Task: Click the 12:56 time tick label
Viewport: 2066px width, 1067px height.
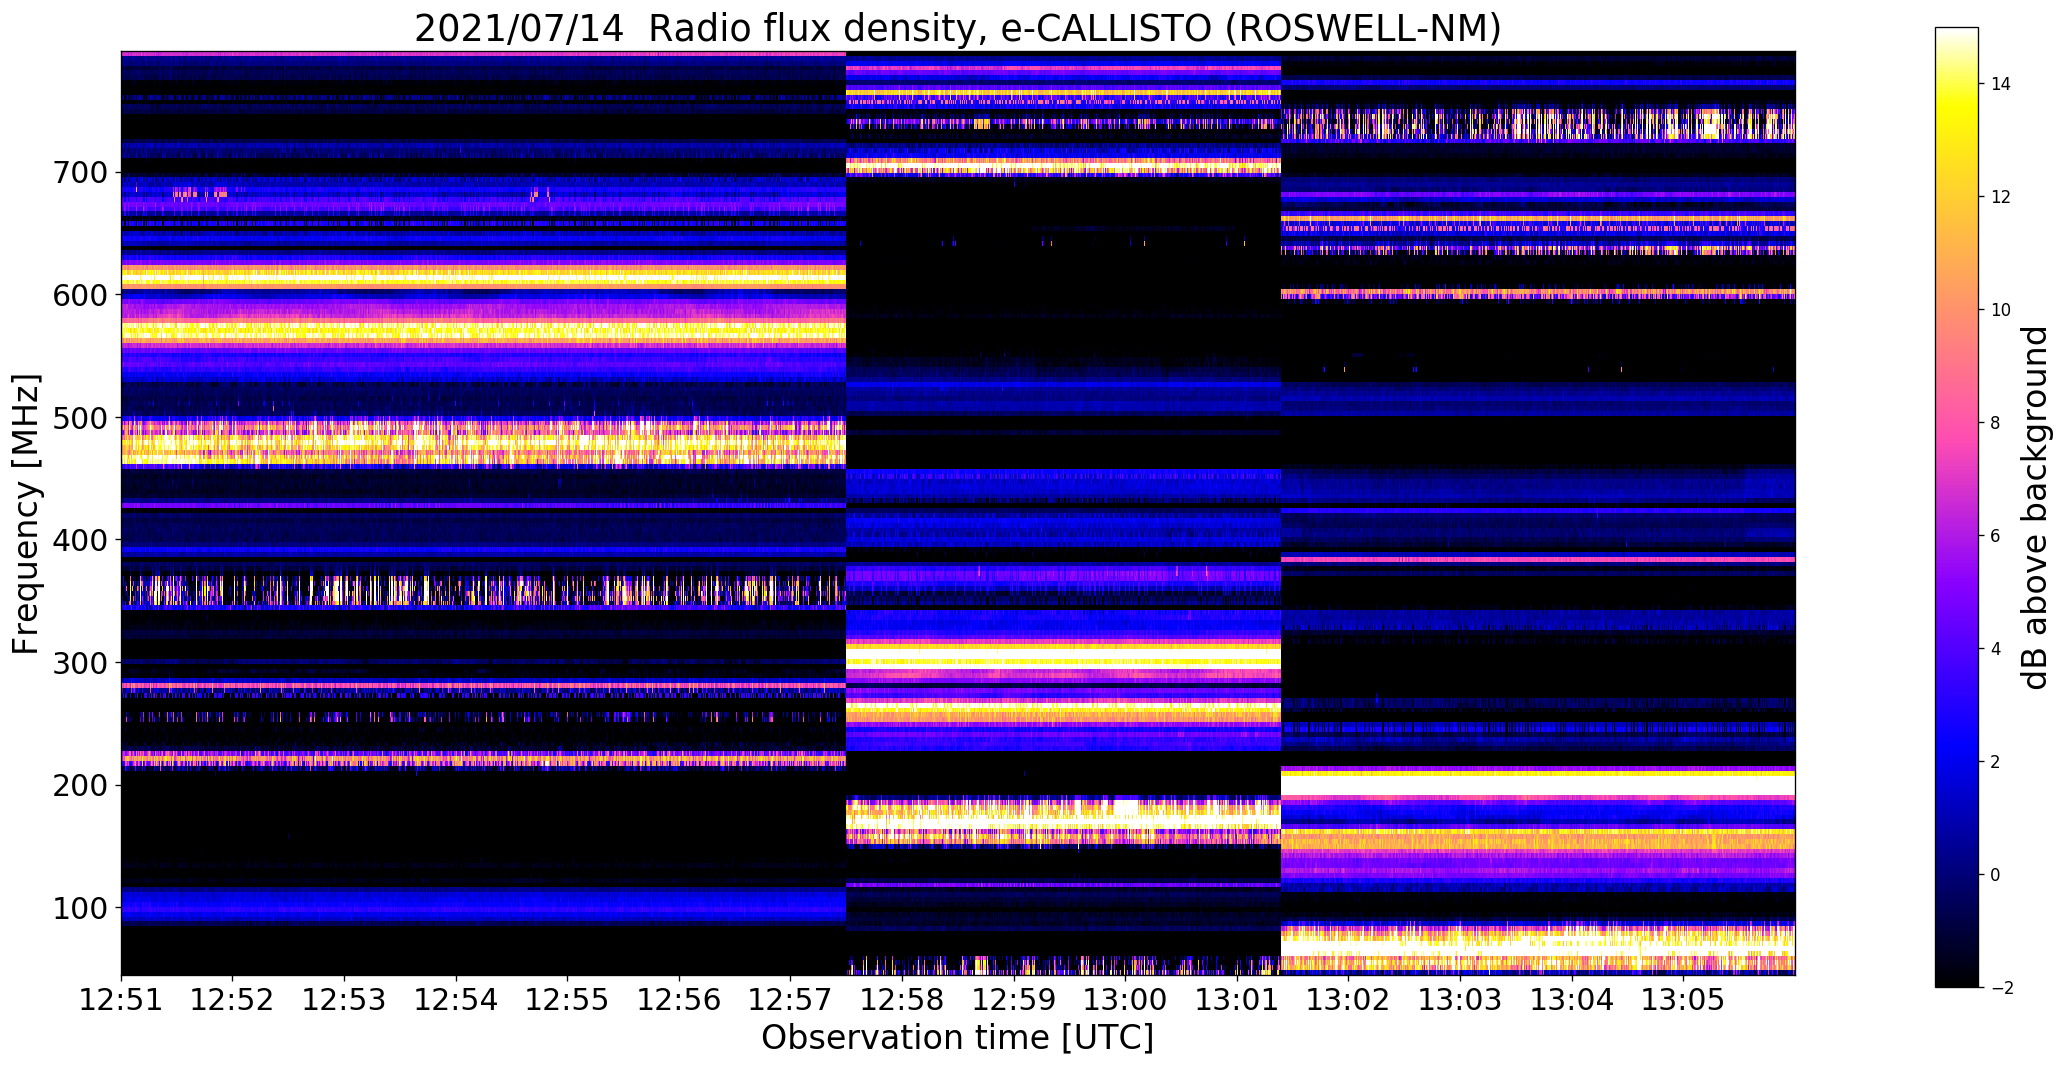Action: click(680, 999)
